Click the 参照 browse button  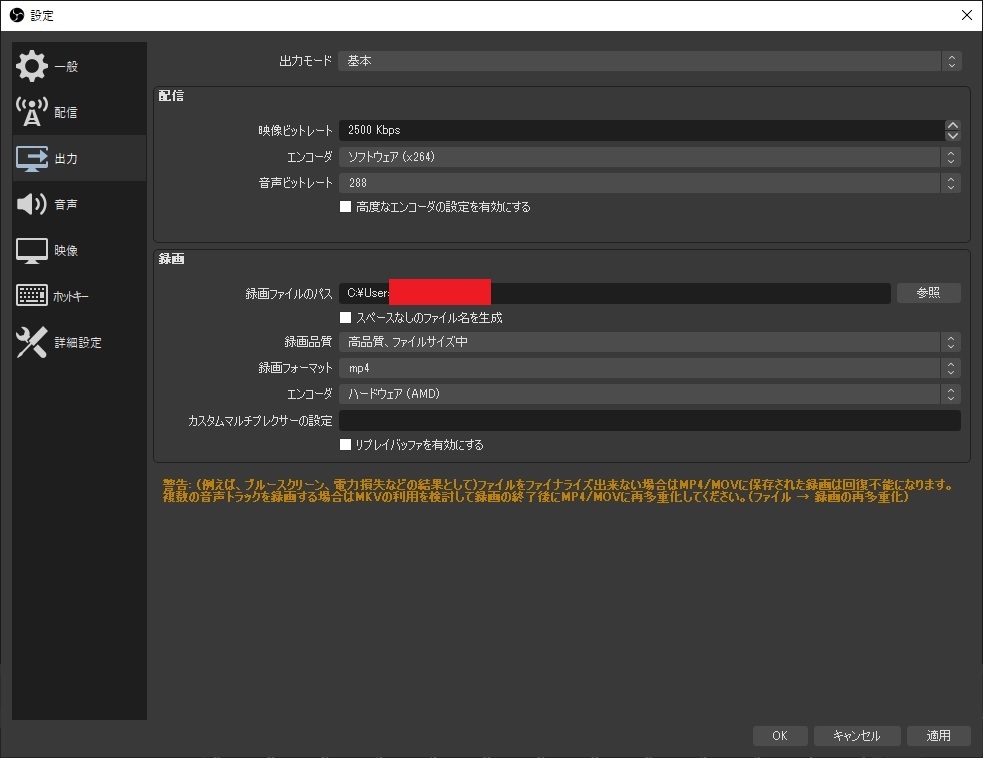(928, 293)
